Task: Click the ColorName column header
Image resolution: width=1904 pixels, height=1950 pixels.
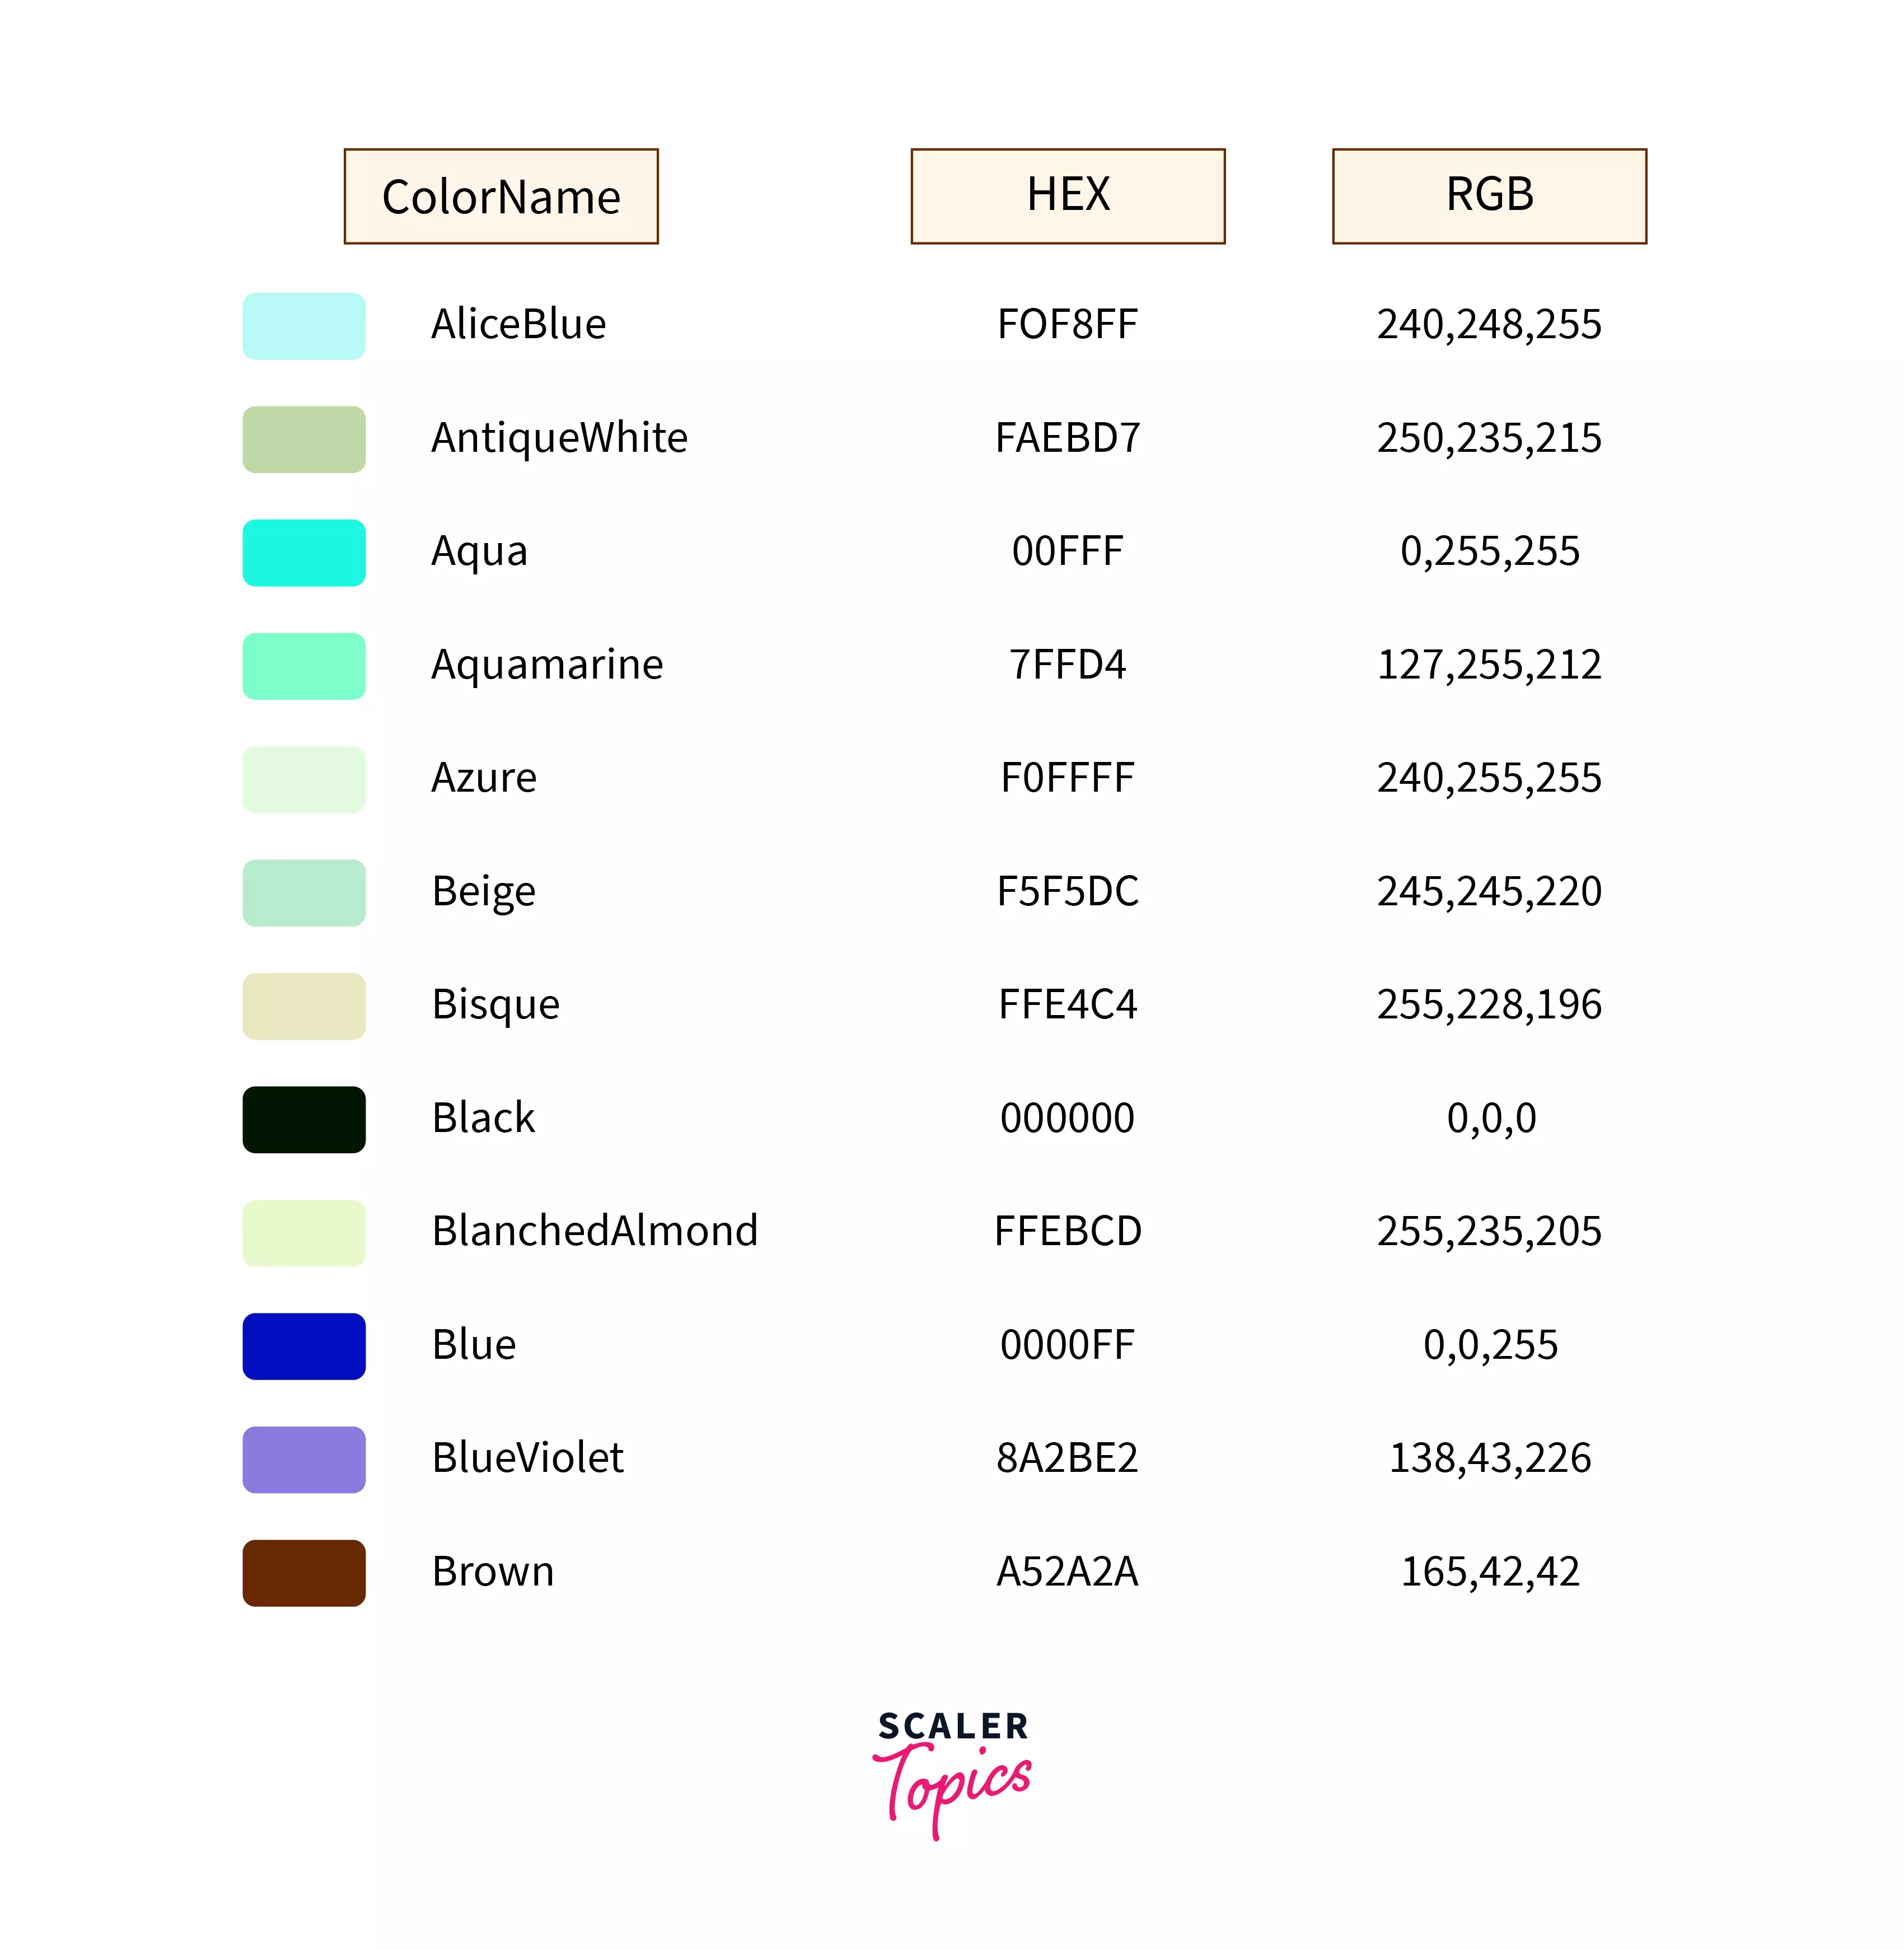Action: pos(501,196)
